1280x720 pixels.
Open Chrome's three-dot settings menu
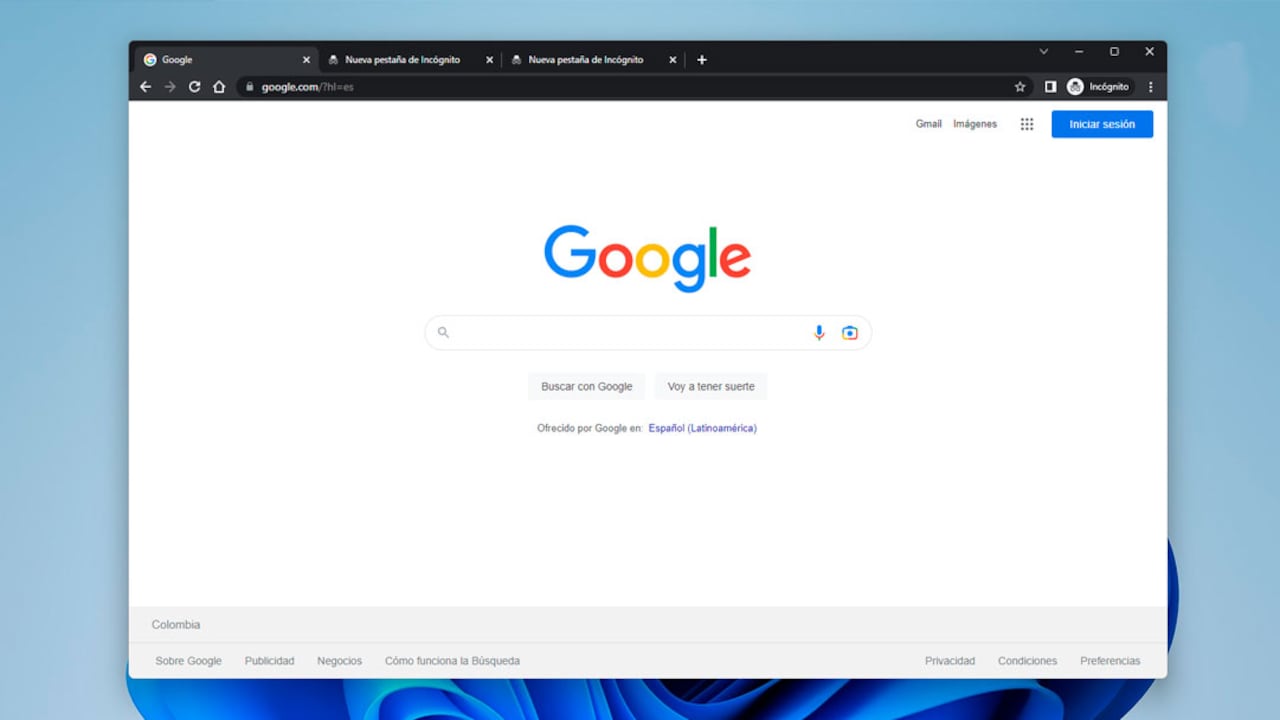click(1150, 87)
